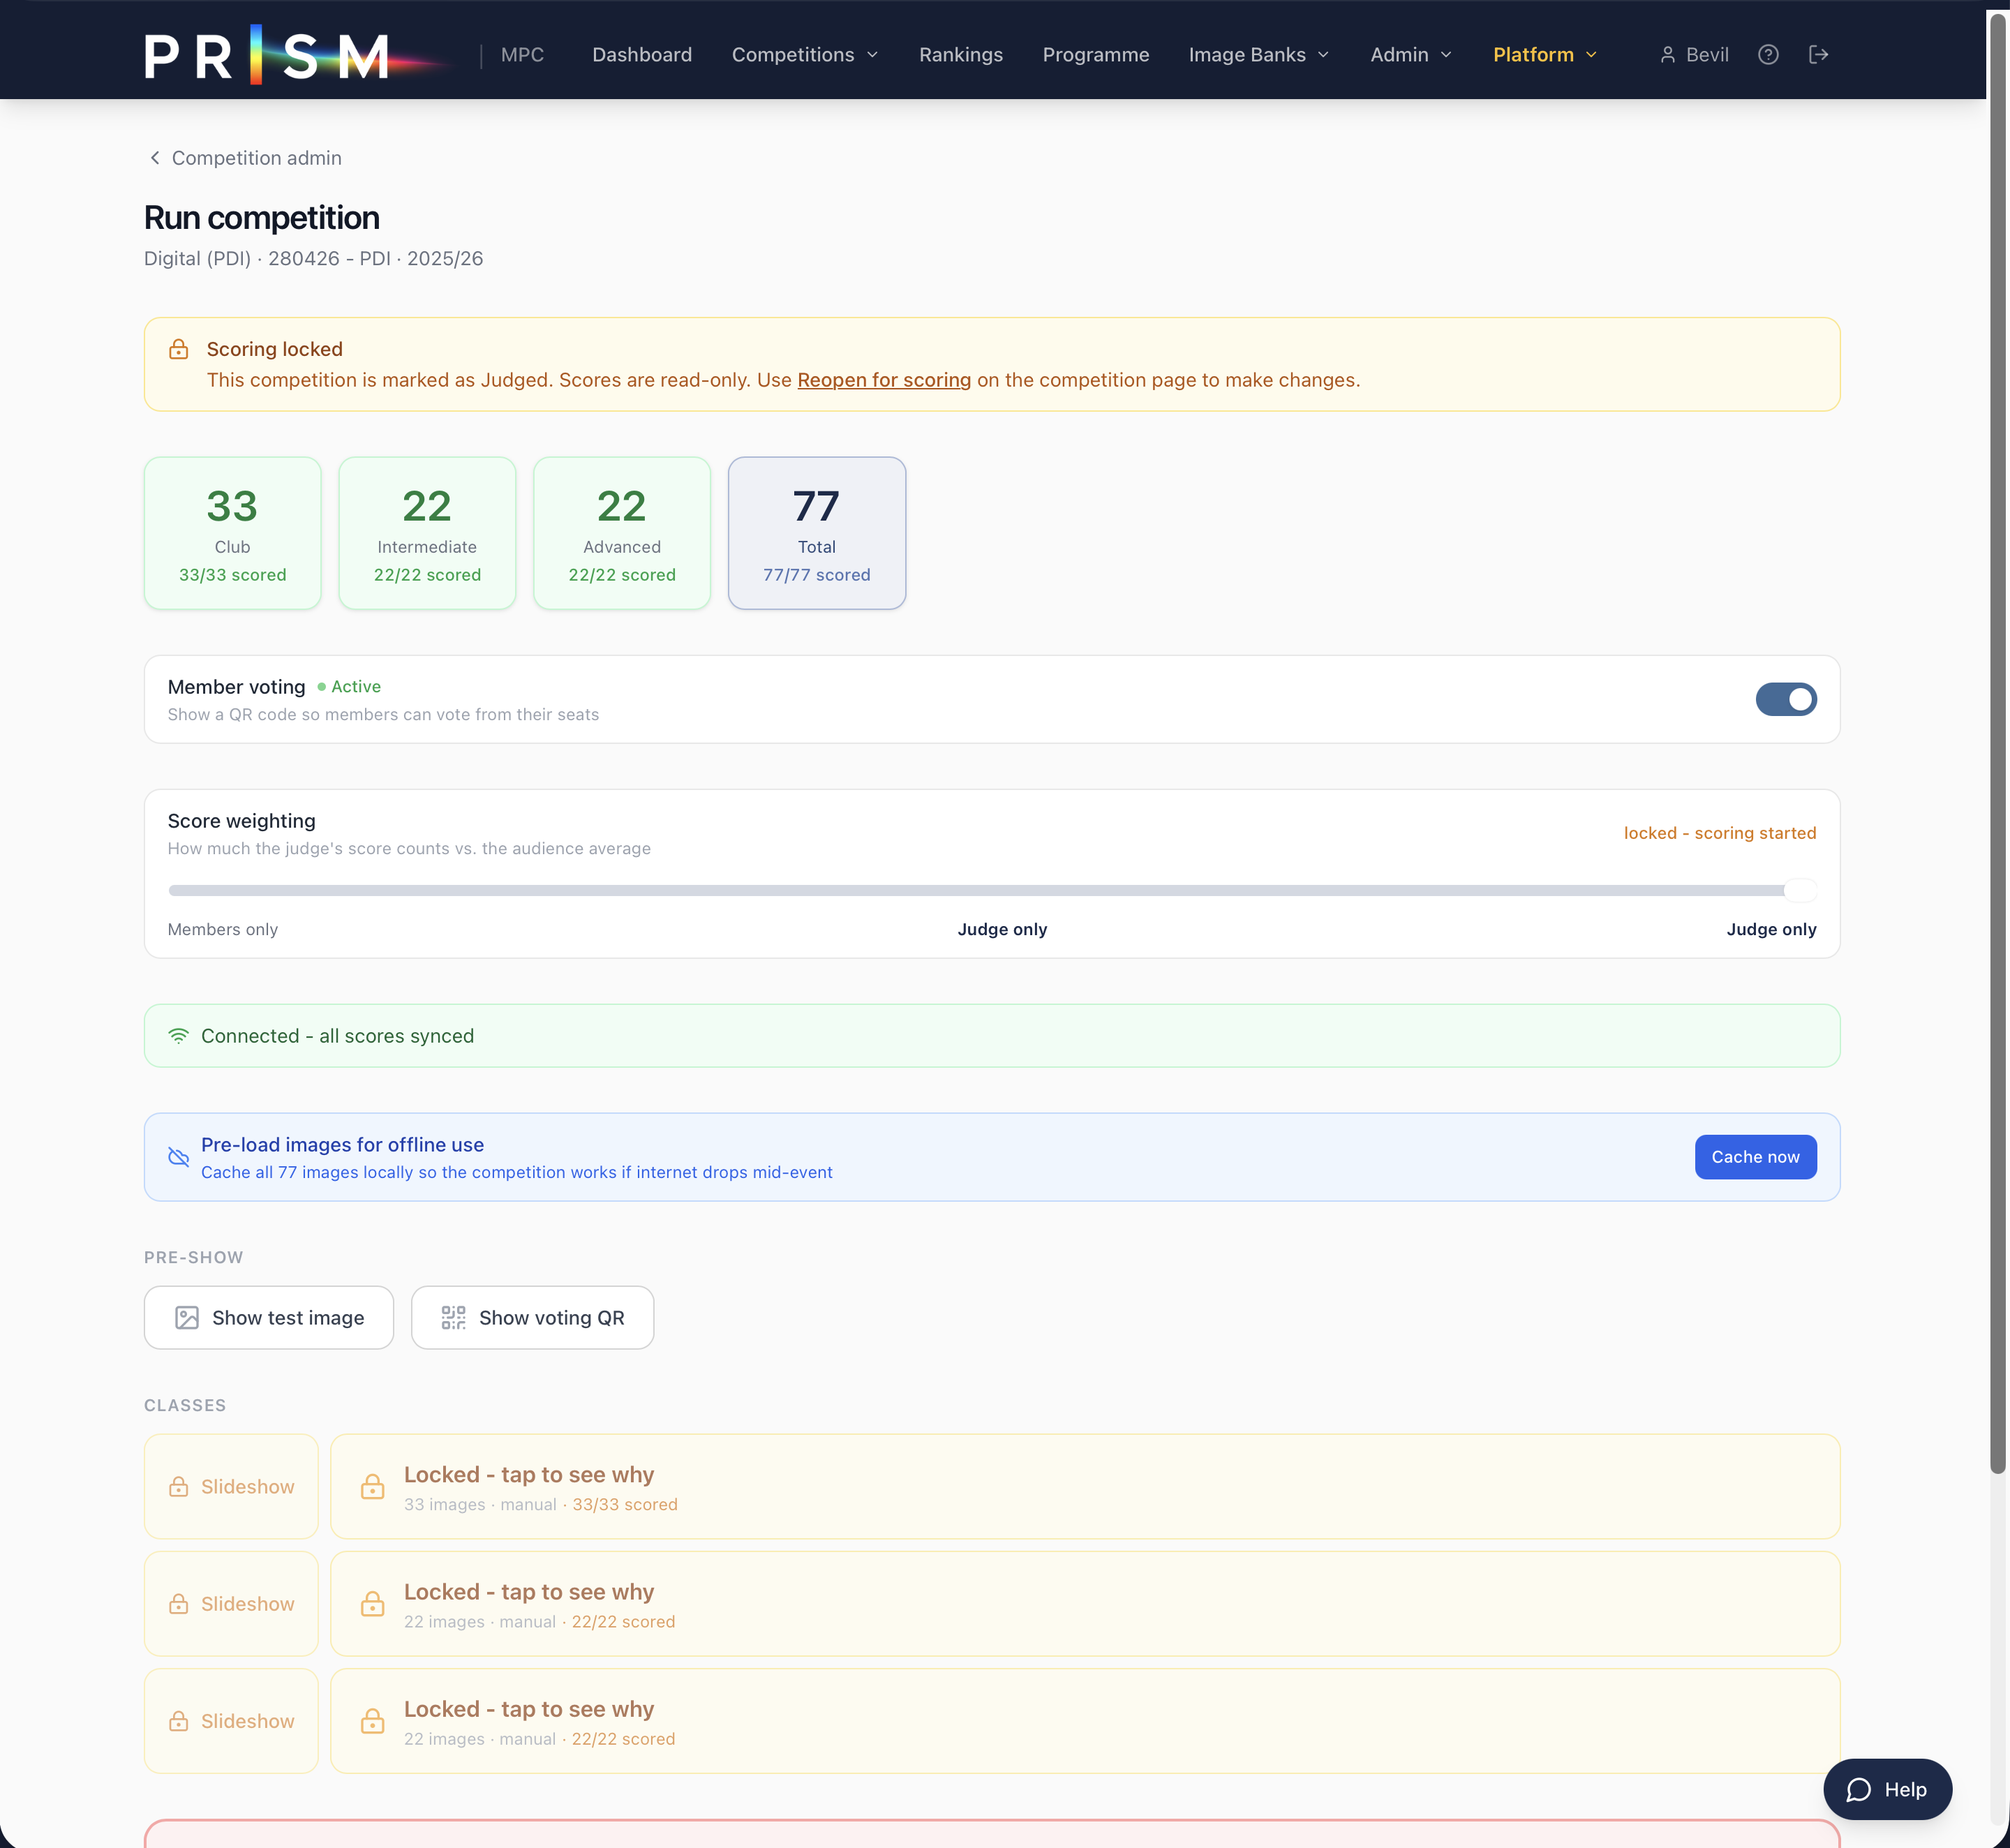Select the Club 33/33 scored card
Viewport: 2010px width, 1848px height.
233,533
